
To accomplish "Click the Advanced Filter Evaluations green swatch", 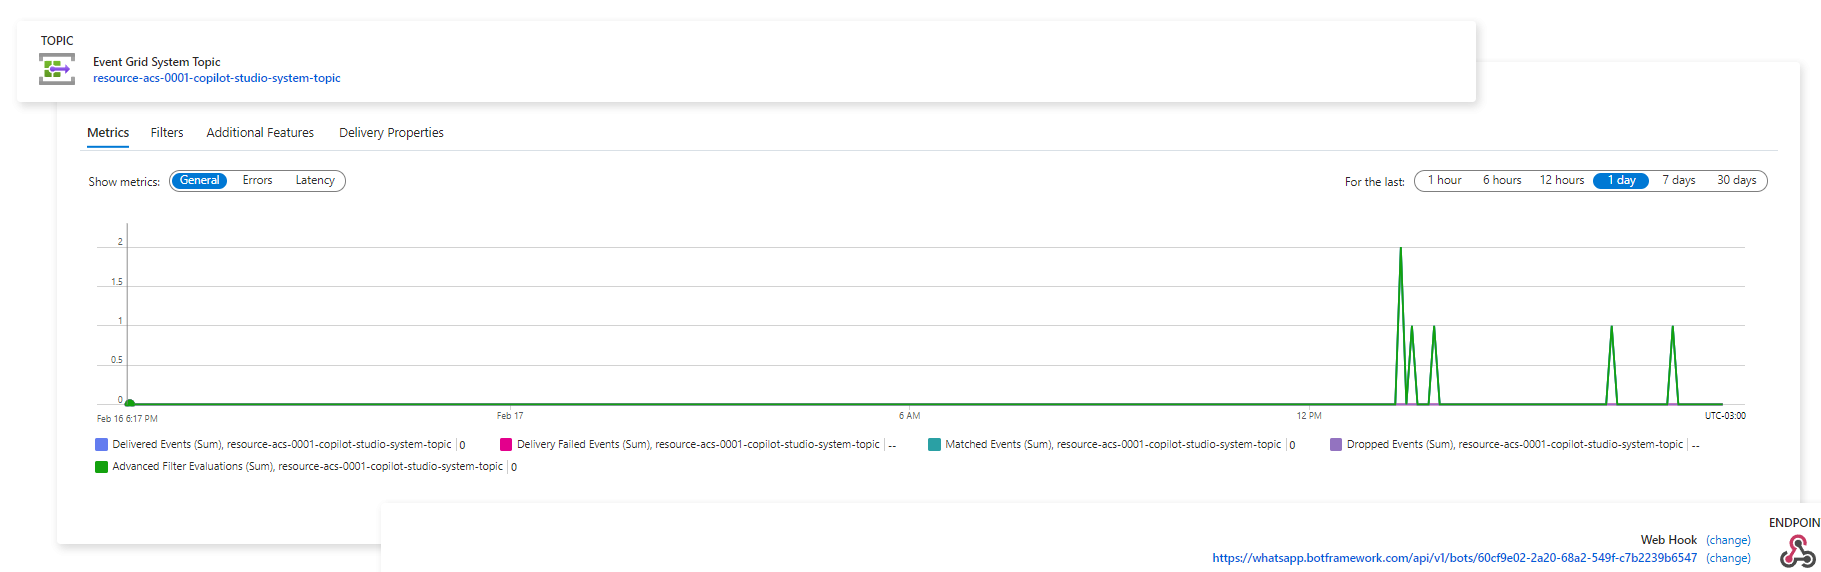I will [101, 467].
